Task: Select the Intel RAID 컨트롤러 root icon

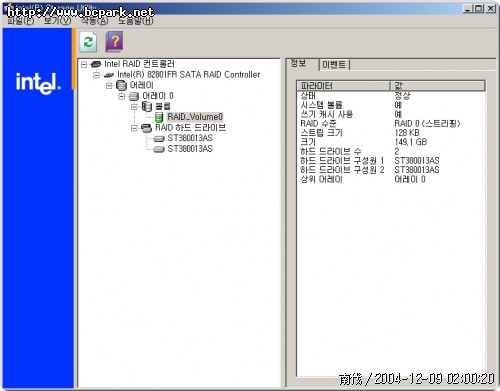Action: (x=96, y=64)
